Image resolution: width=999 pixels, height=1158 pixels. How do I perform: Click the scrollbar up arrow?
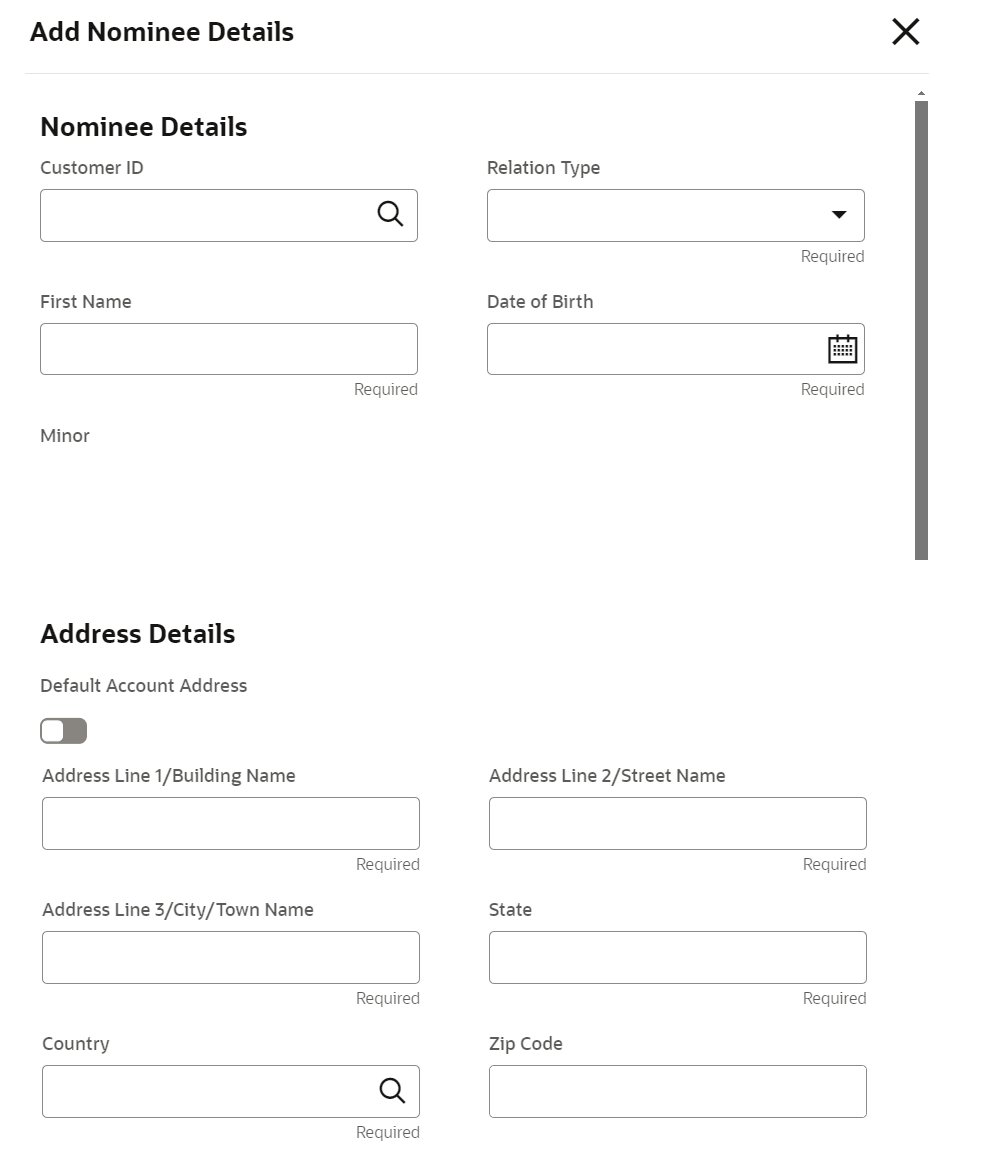click(x=921, y=93)
